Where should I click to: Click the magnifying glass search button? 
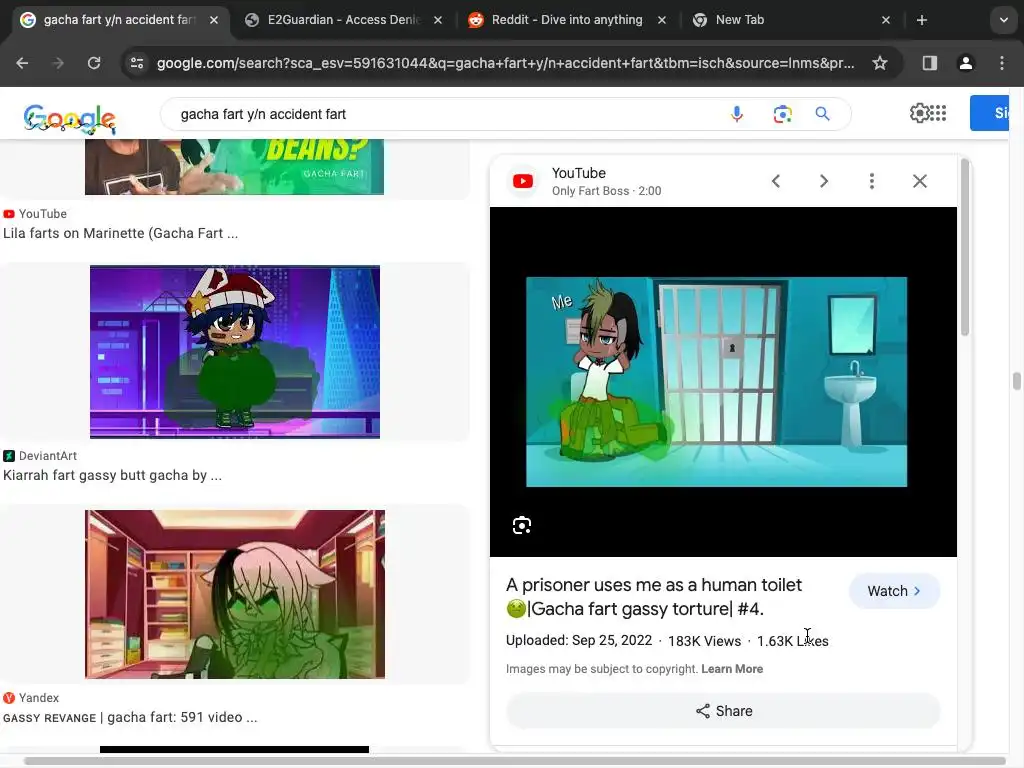click(x=822, y=114)
